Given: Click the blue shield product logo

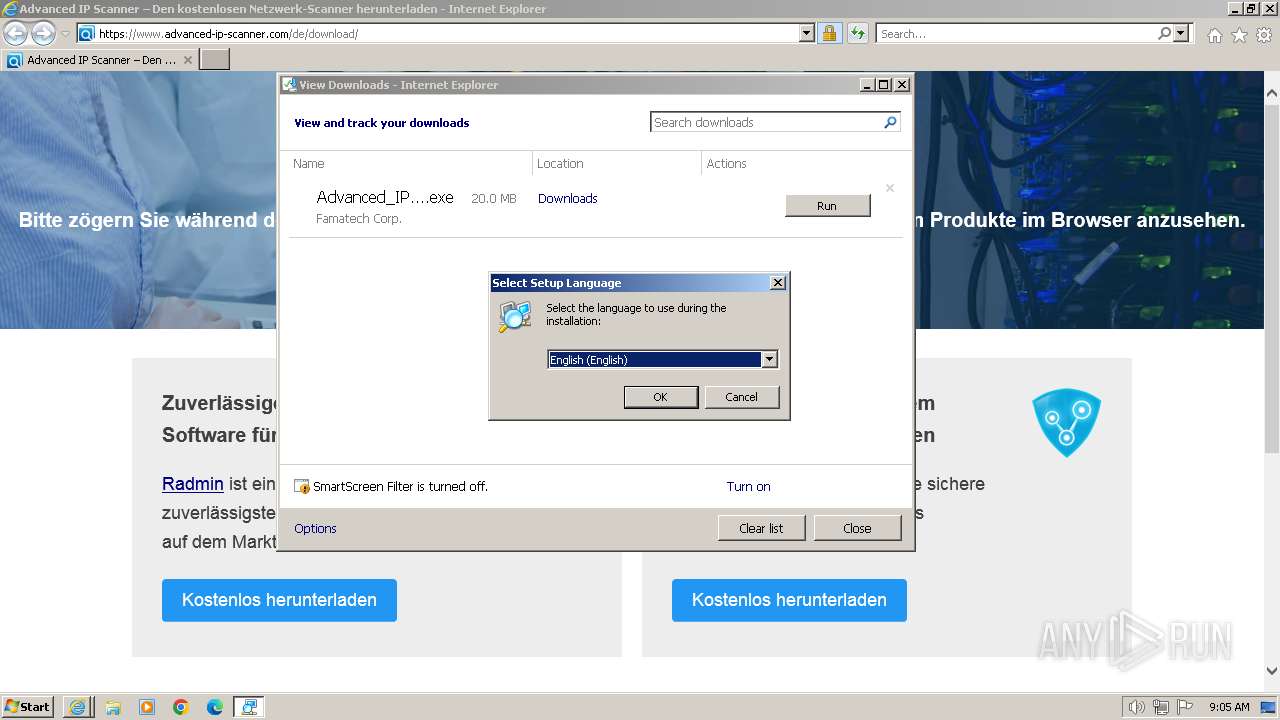Looking at the screenshot, I should point(1066,422).
